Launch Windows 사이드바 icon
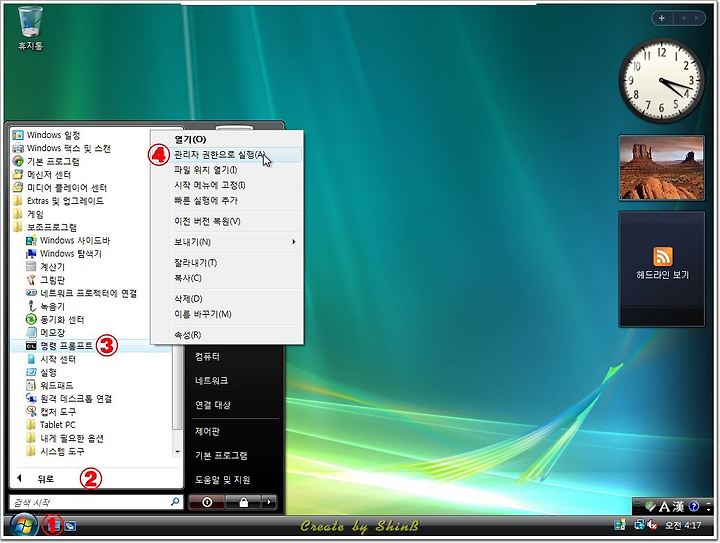 pos(31,241)
